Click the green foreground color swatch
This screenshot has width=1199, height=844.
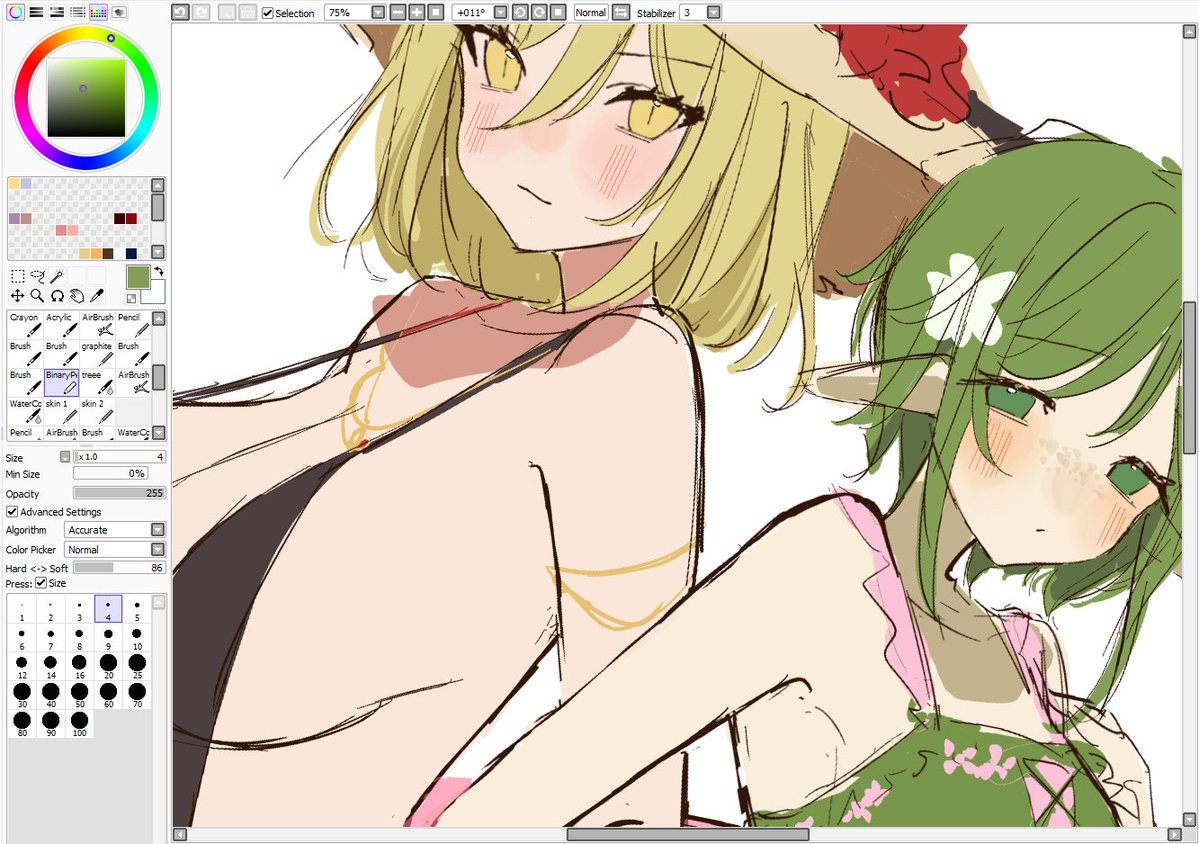[138, 277]
